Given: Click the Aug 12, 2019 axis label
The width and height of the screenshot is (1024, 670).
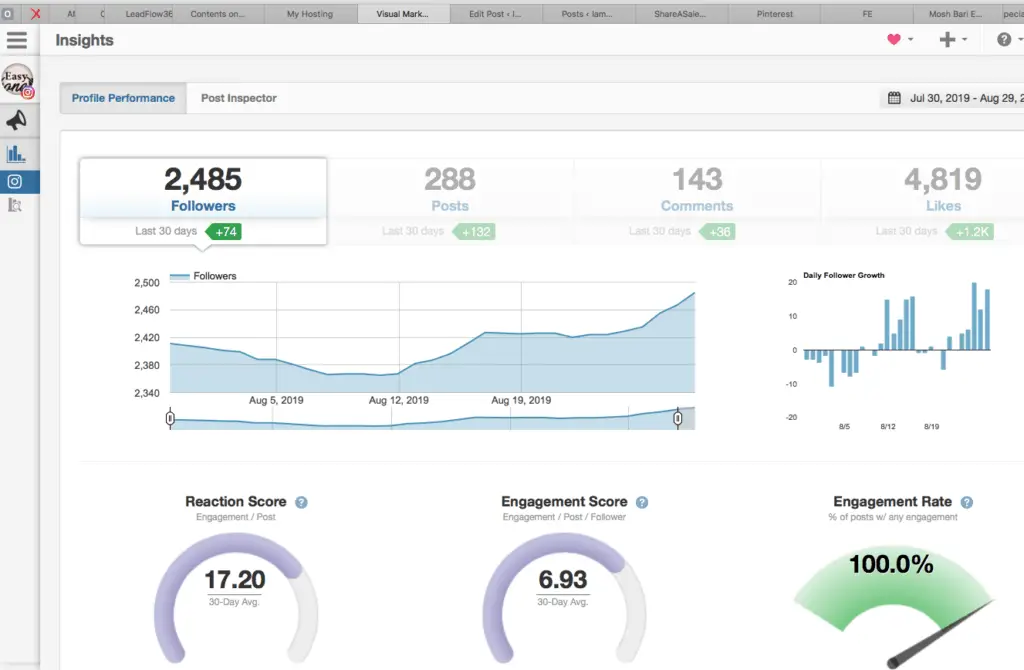Looking at the screenshot, I should (398, 400).
